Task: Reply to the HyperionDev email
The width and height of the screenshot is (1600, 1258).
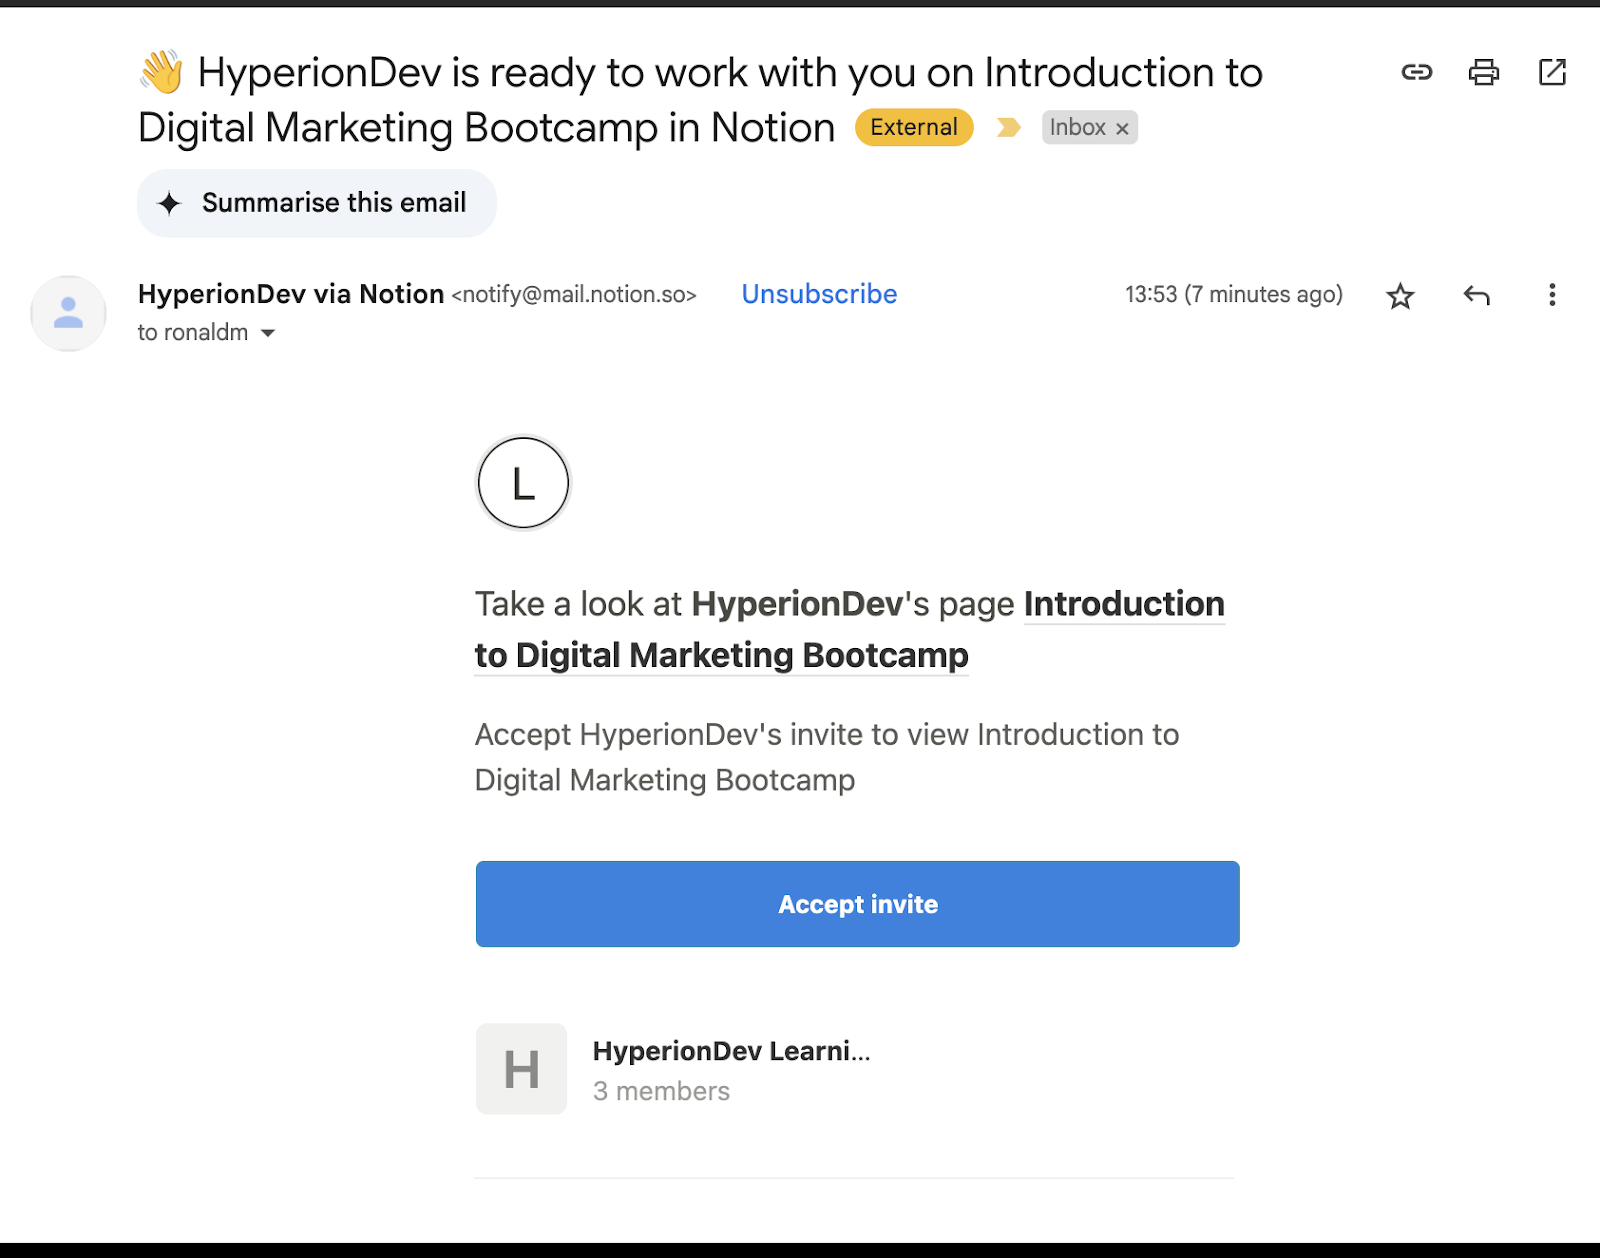Action: click(1476, 295)
